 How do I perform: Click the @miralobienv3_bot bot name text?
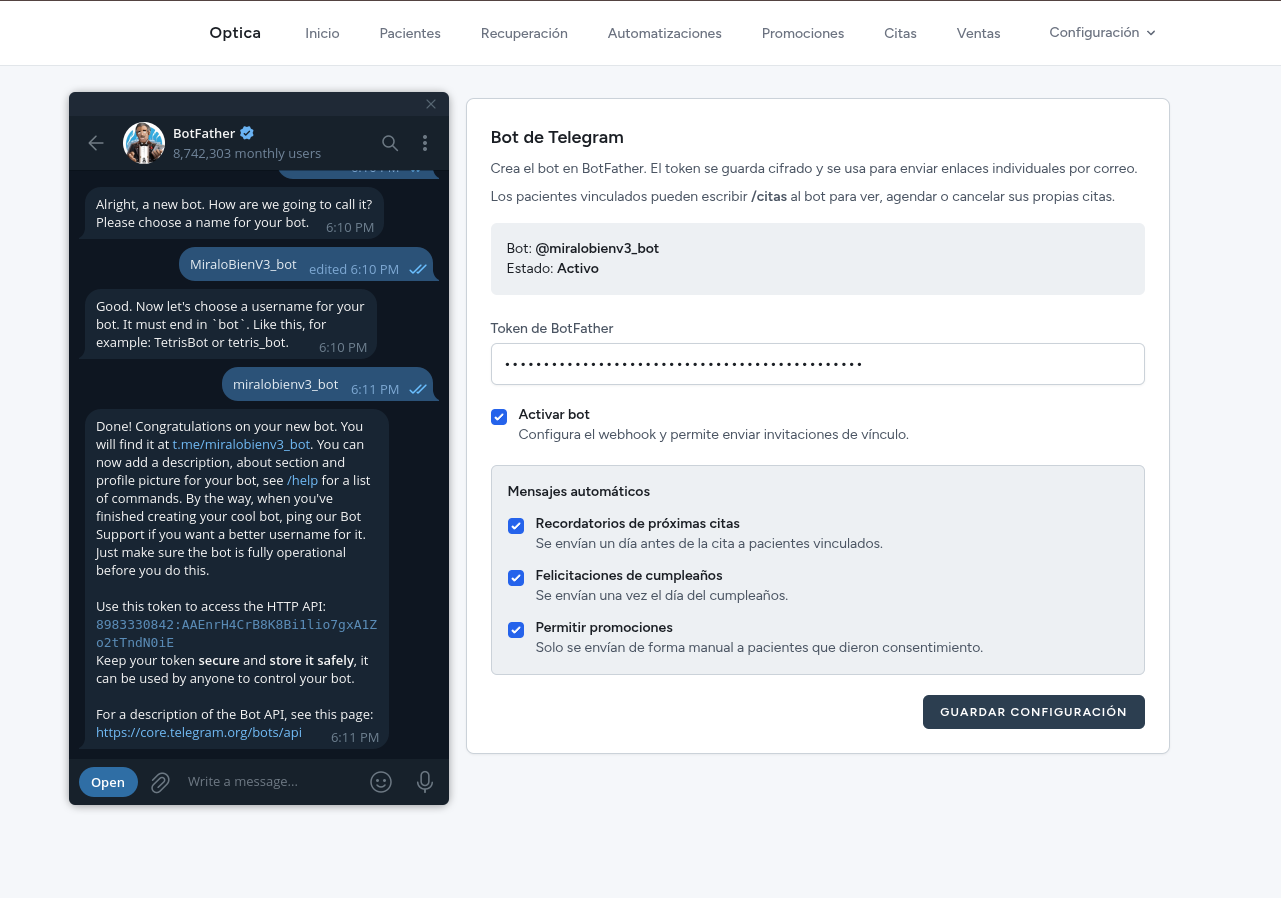pyautogui.click(x=597, y=248)
